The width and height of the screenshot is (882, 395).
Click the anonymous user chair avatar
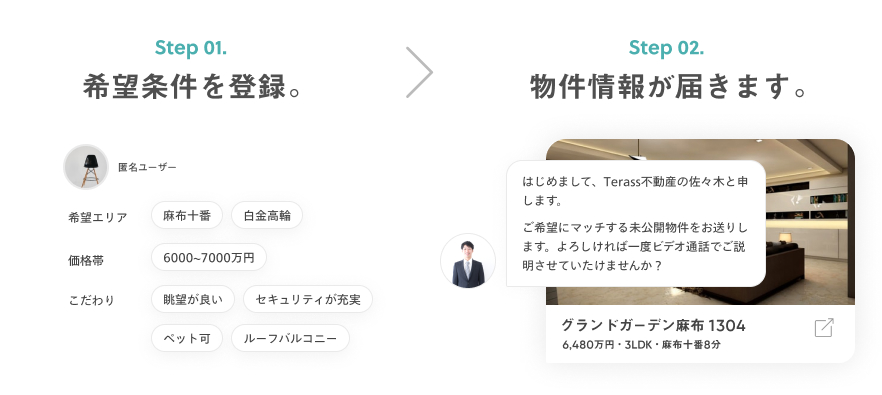(x=86, y=167)
